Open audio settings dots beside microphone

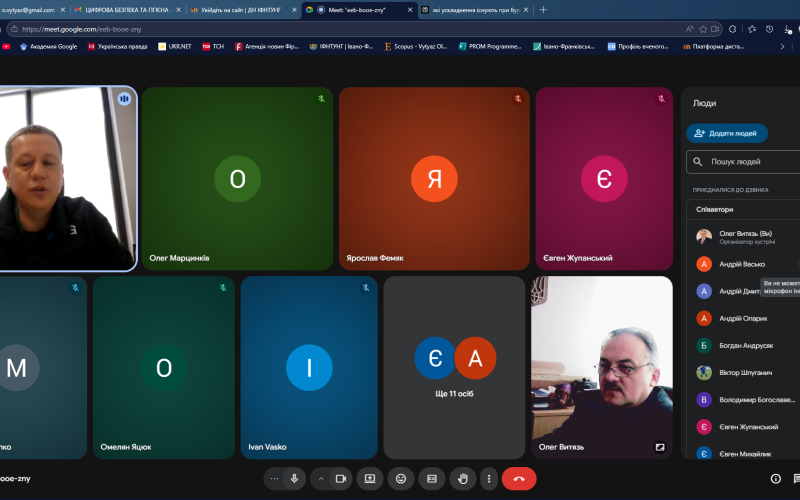point(274,479)
